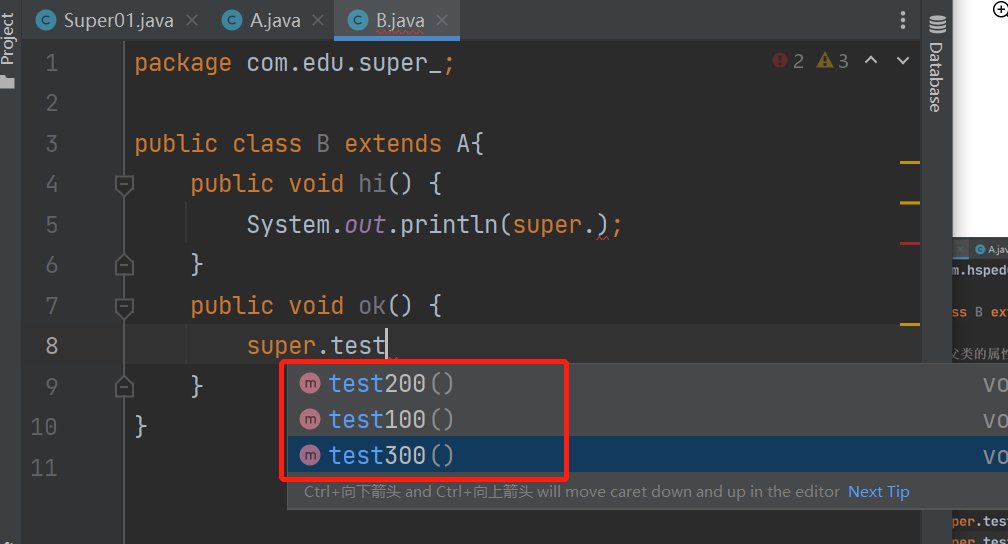Close the Super01.java editor tab
1008x544 pixels.
(x=192, y=20)
